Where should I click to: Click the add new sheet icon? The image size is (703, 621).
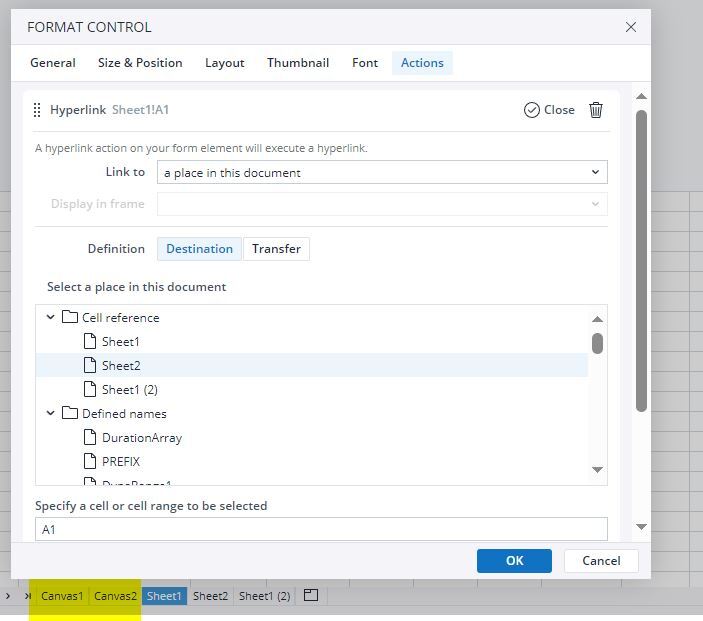pyautogui.click(x=311, y=596)
